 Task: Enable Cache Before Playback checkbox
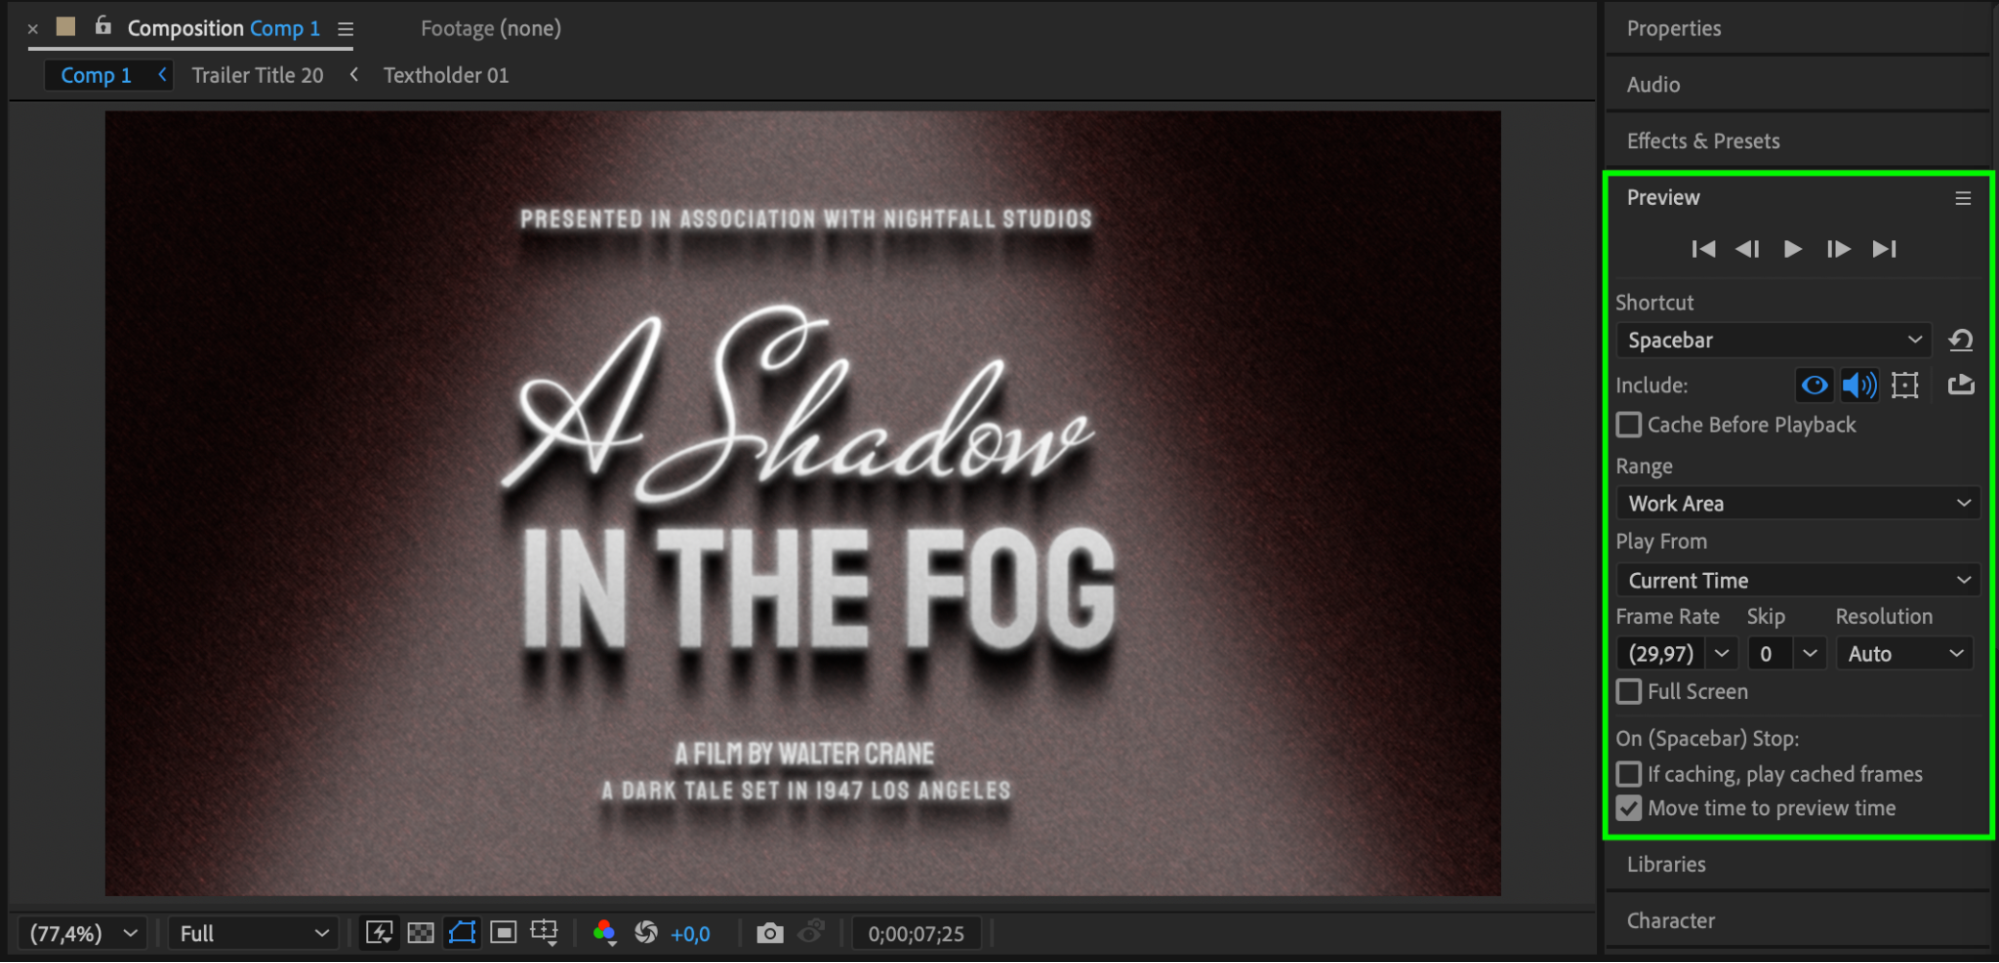point(1629,425)
